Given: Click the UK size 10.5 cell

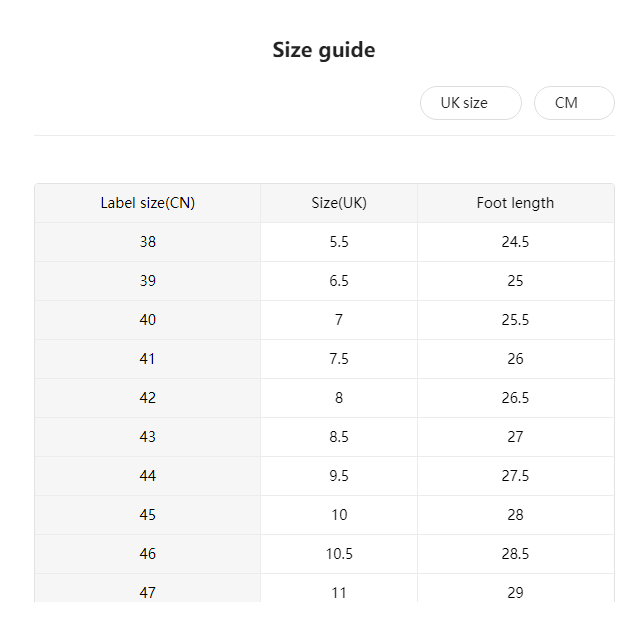Looking at the screenshot, I should coord(339,554).
